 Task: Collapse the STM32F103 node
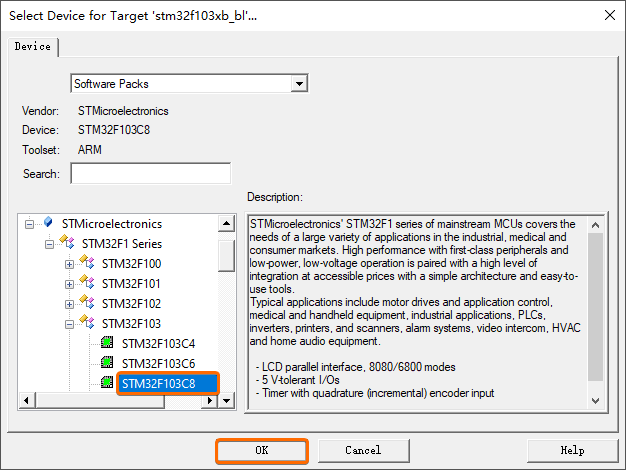point(69,324)
